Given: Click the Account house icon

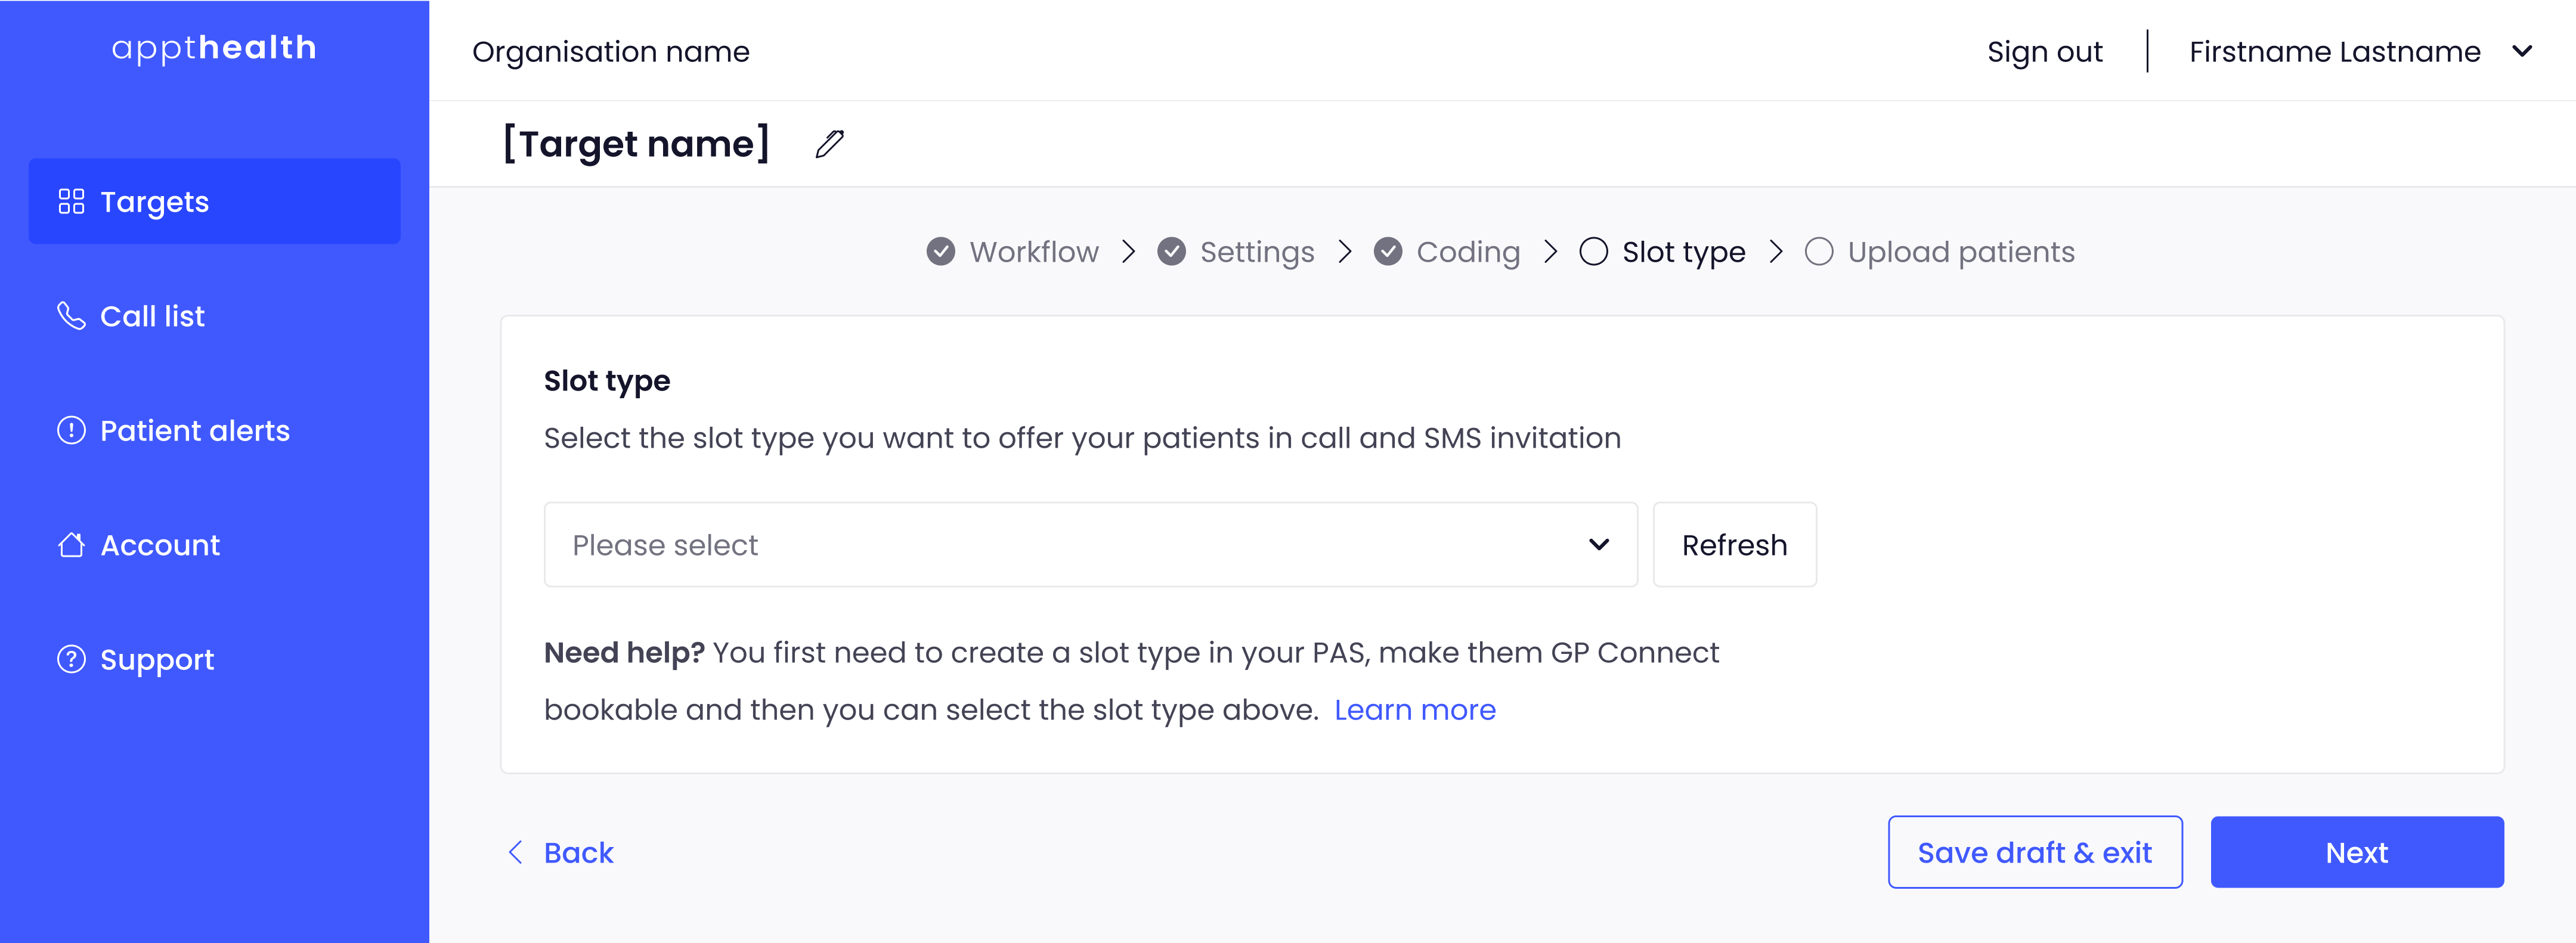Looking at the screenshot, I should (x=71, y=545).
